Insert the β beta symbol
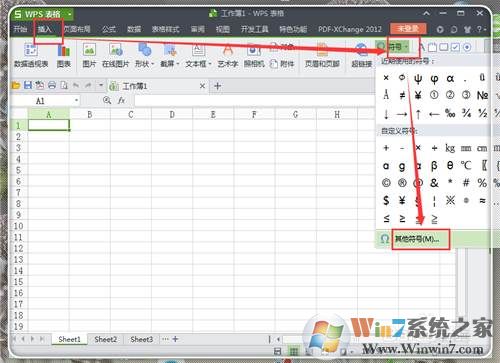 coord(434,165)
